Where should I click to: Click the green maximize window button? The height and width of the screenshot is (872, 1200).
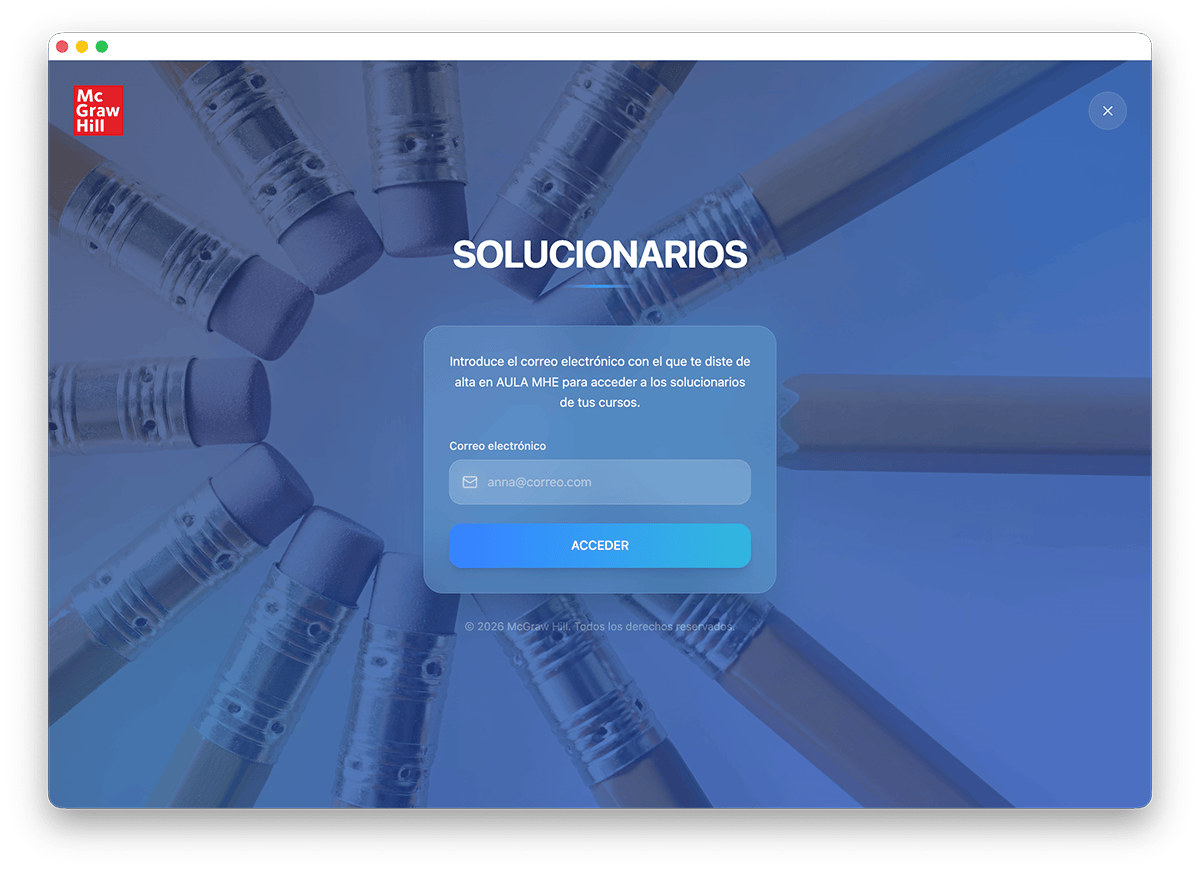click(102, 47)
